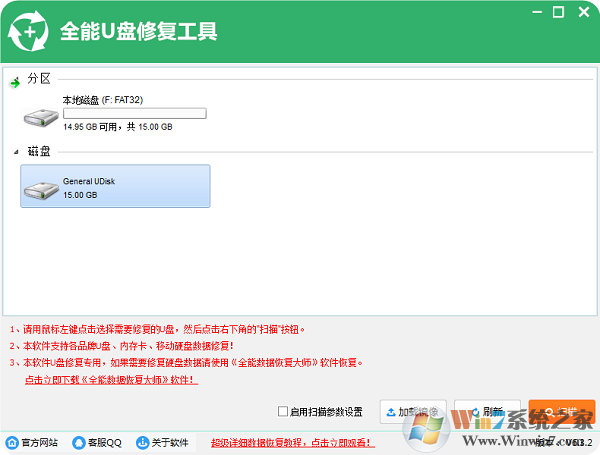Click instruction line 3 mentioning 全能数据恢复大师
The image size is (600, 455).
[x=186, y=362]
